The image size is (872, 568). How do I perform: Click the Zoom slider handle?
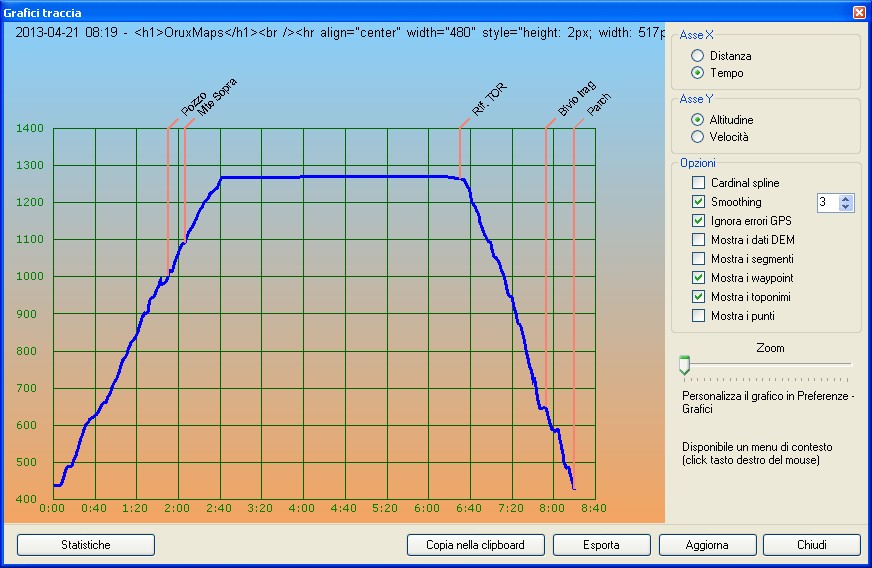[x=684, y=365]
